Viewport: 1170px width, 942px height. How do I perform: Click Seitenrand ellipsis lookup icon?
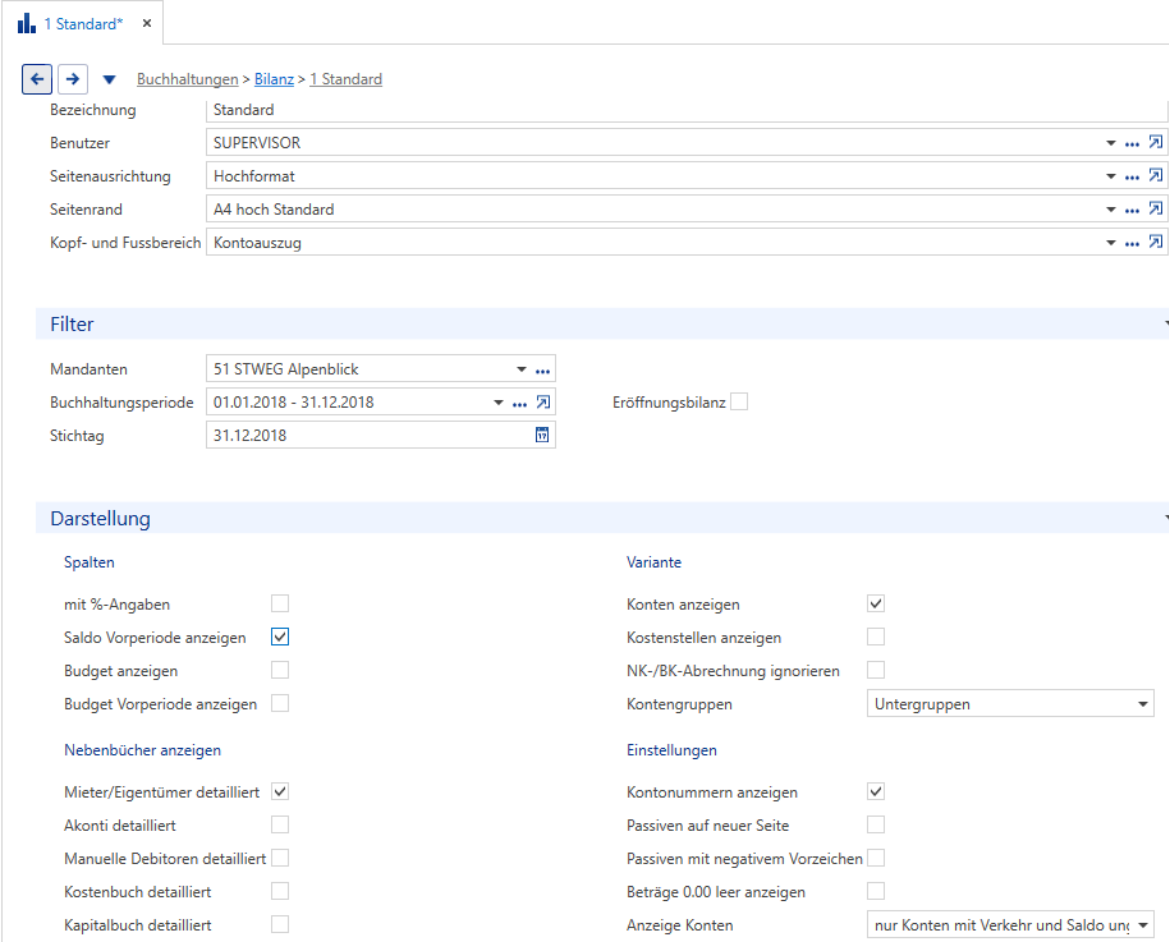1132,210
